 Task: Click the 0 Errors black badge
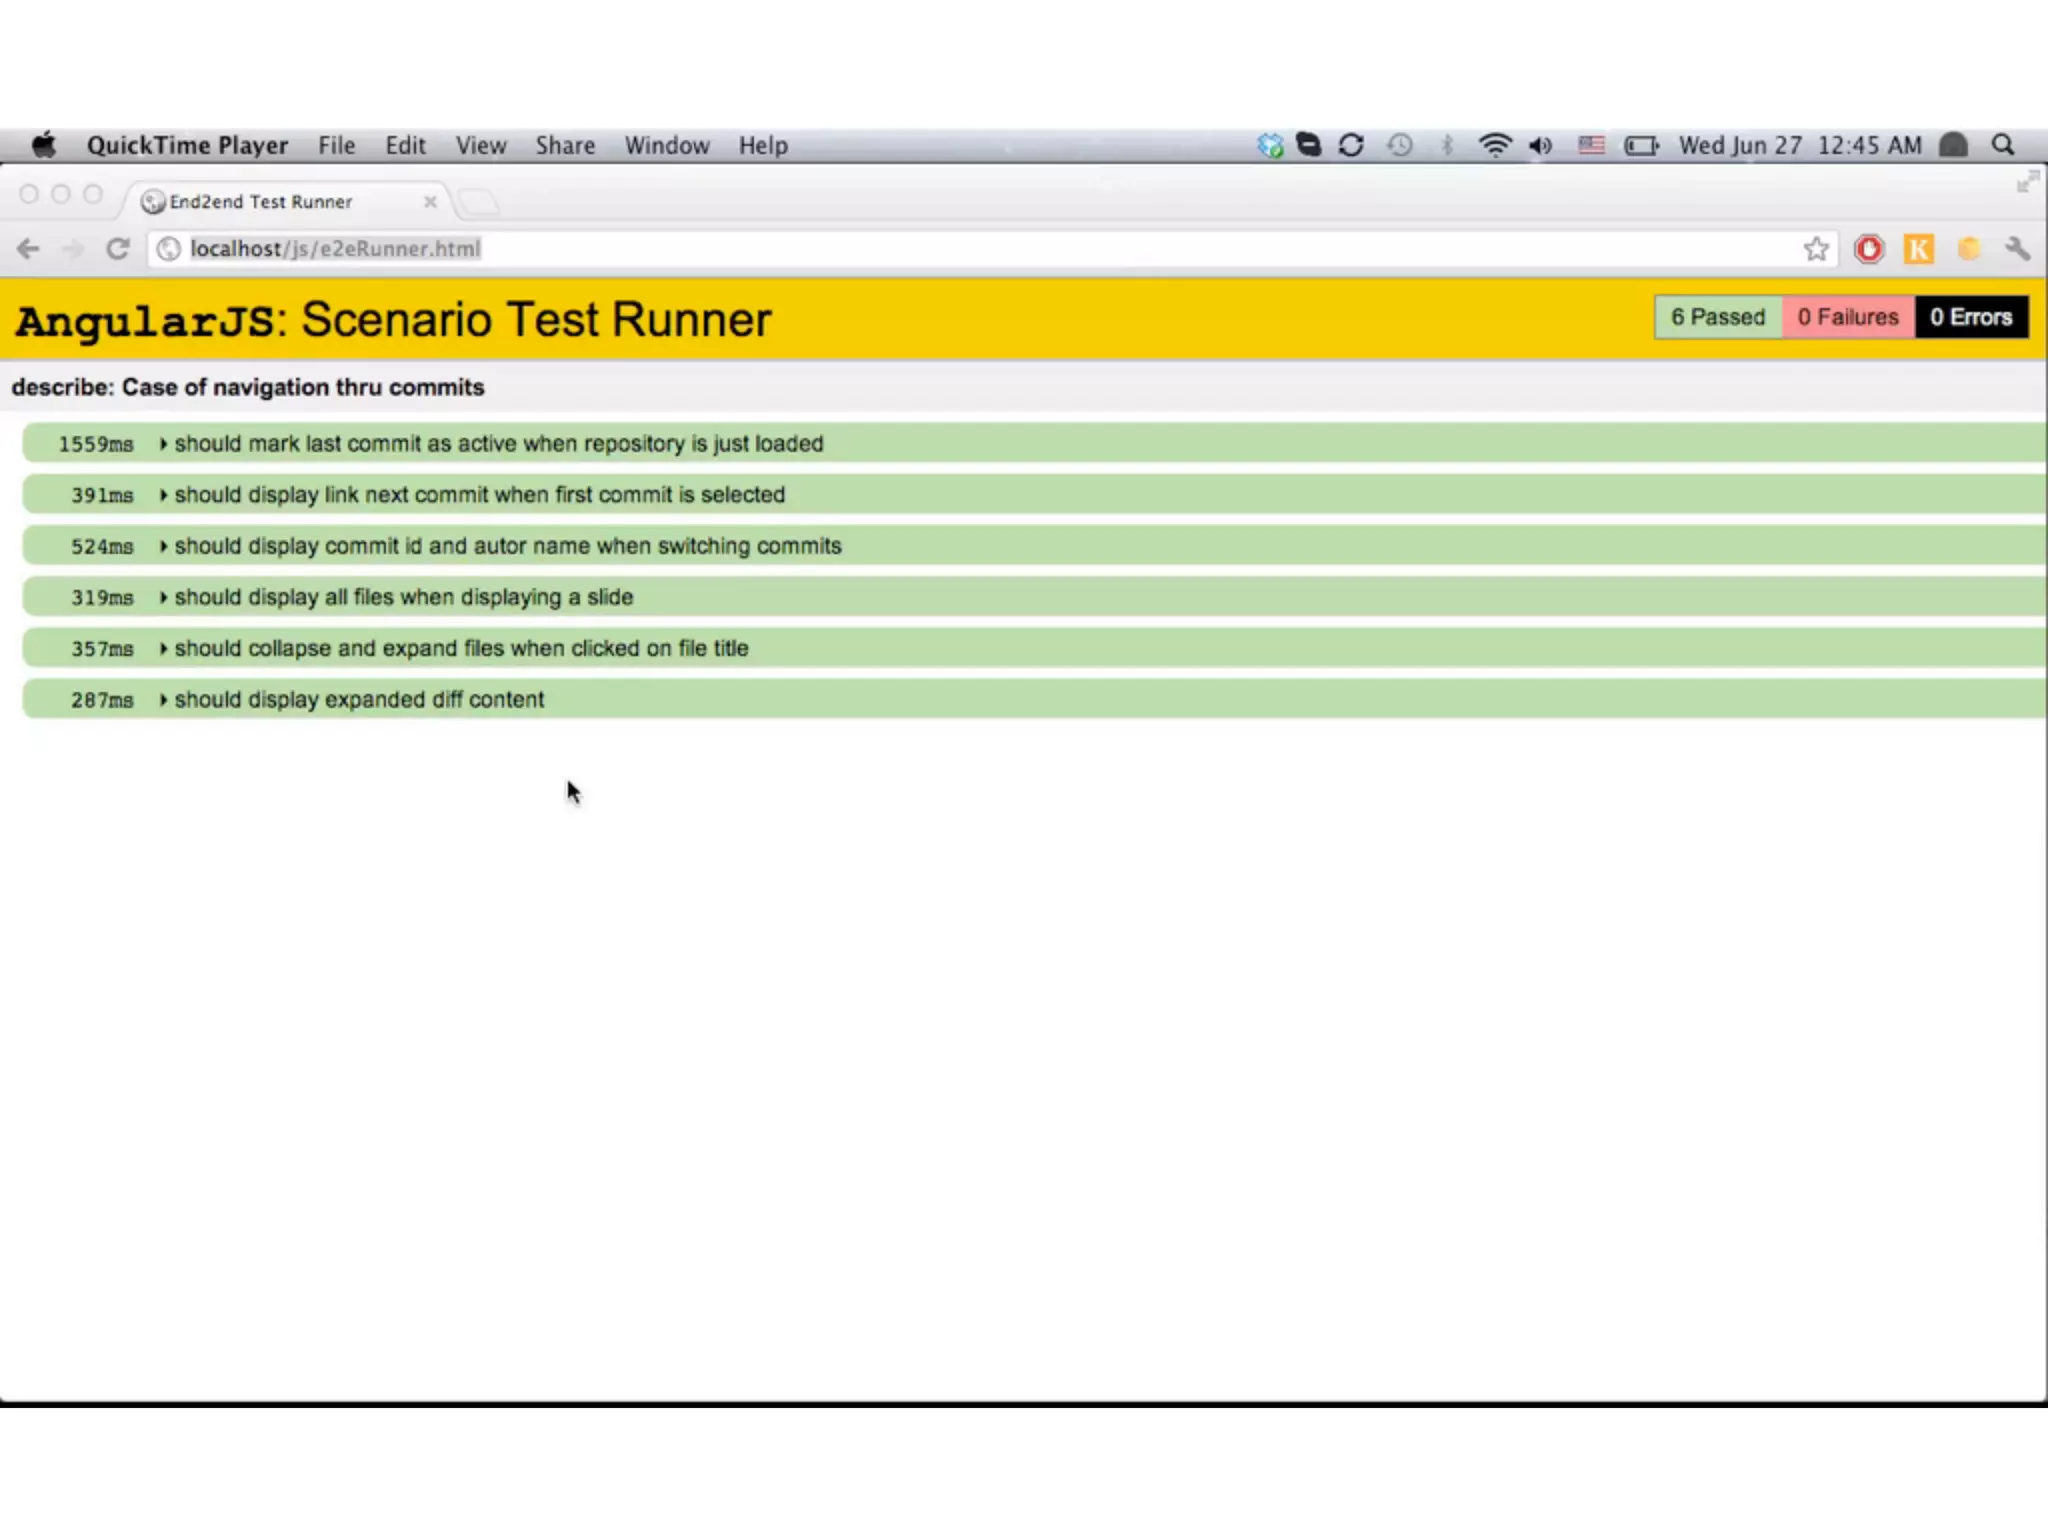tap(1970, 317)
